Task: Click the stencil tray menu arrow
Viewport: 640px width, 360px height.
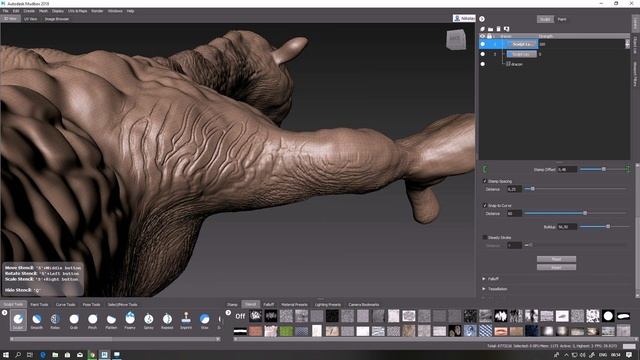Action: click(228, 313)
